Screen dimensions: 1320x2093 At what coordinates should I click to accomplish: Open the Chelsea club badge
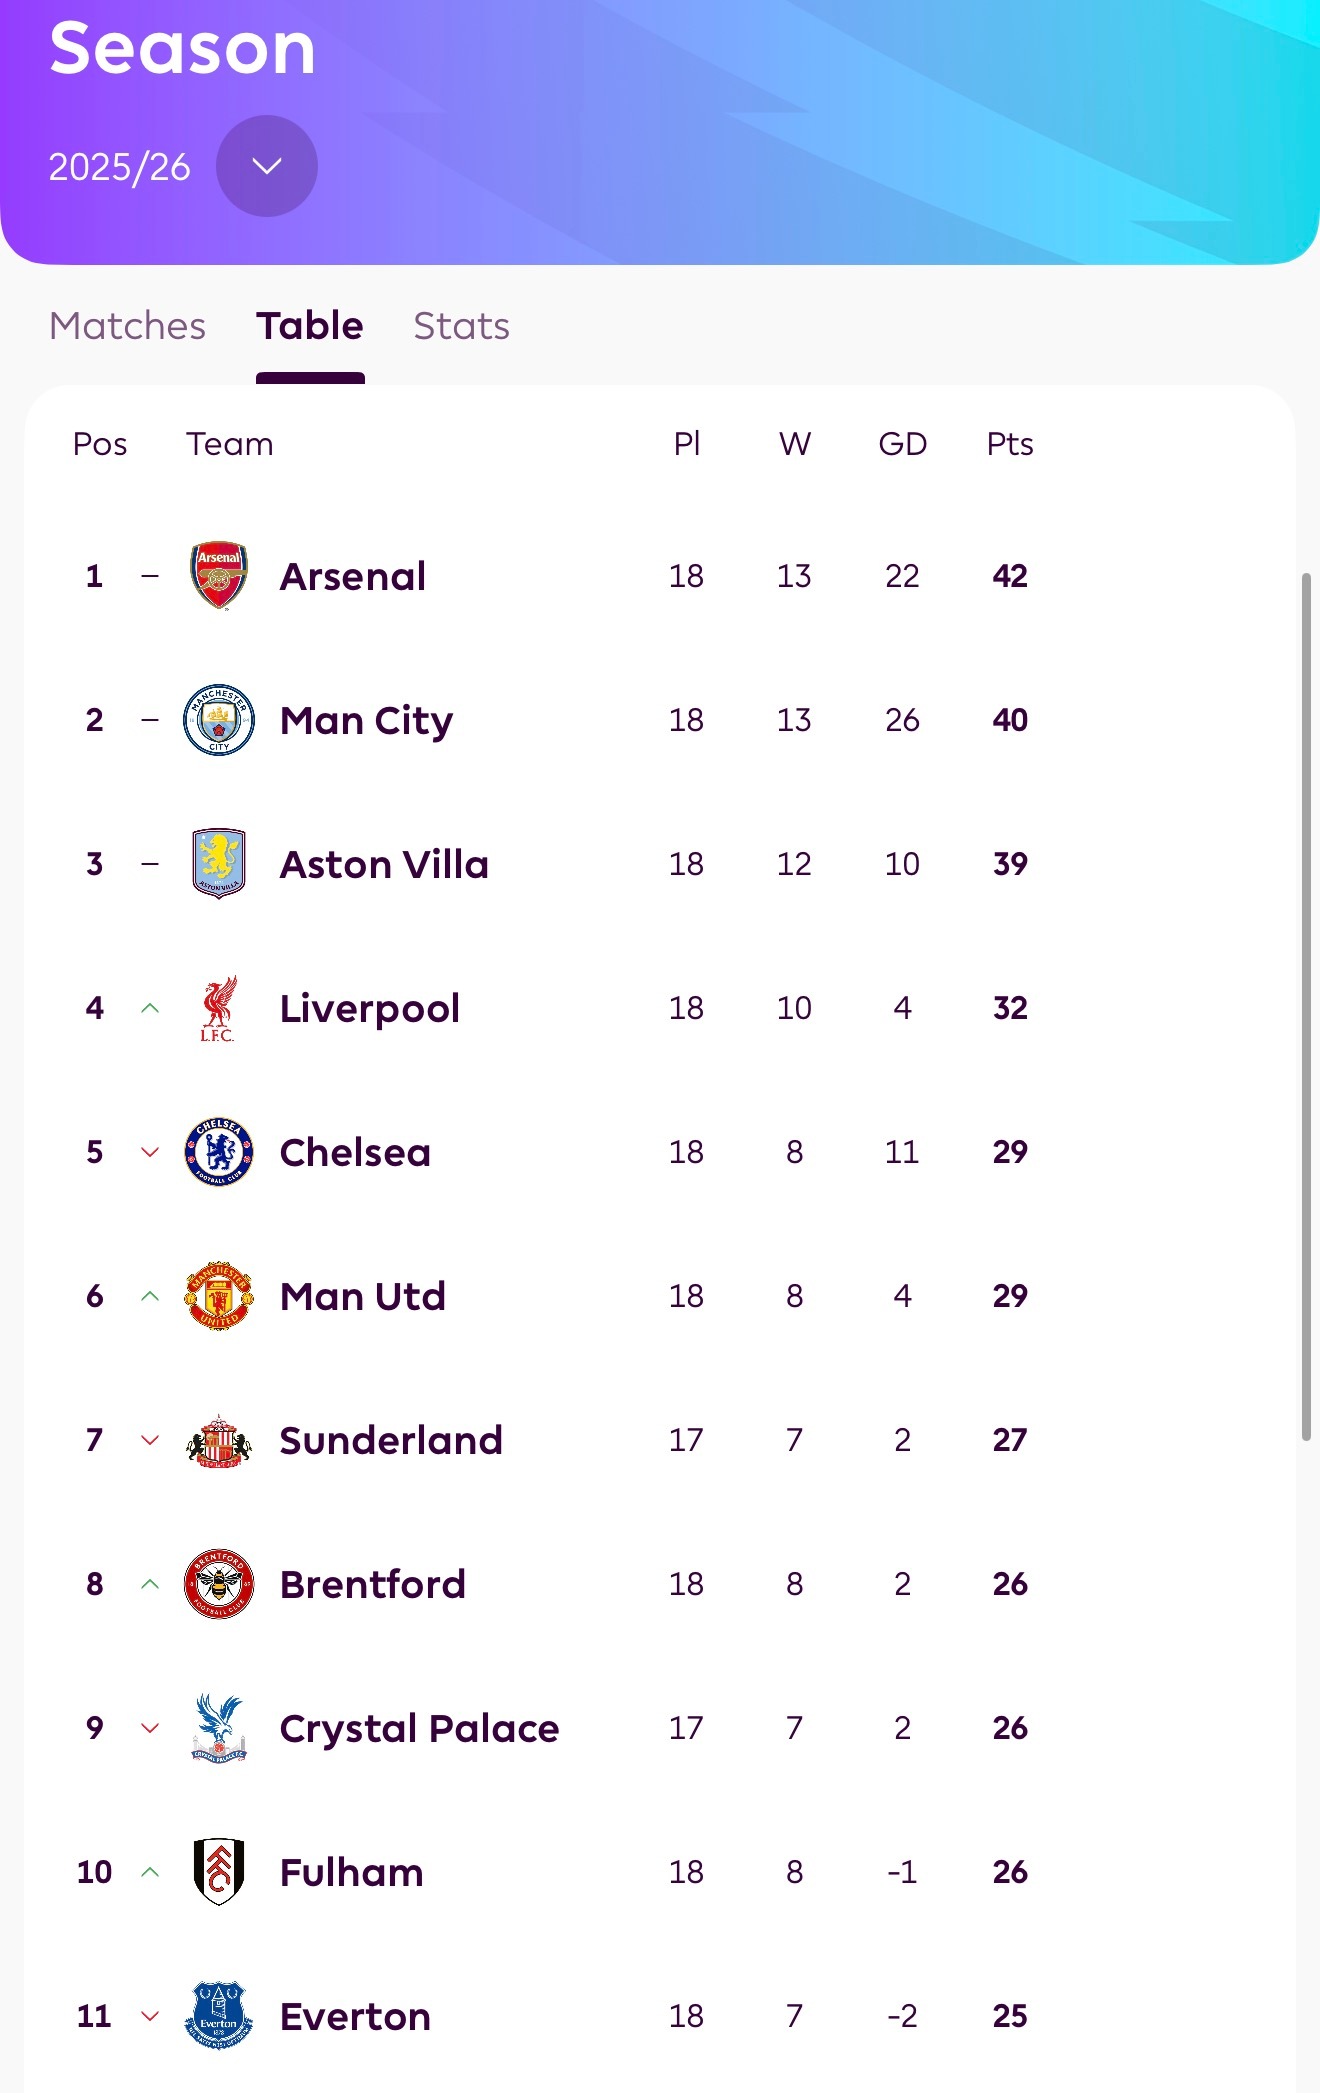[x=219, y=1152]
